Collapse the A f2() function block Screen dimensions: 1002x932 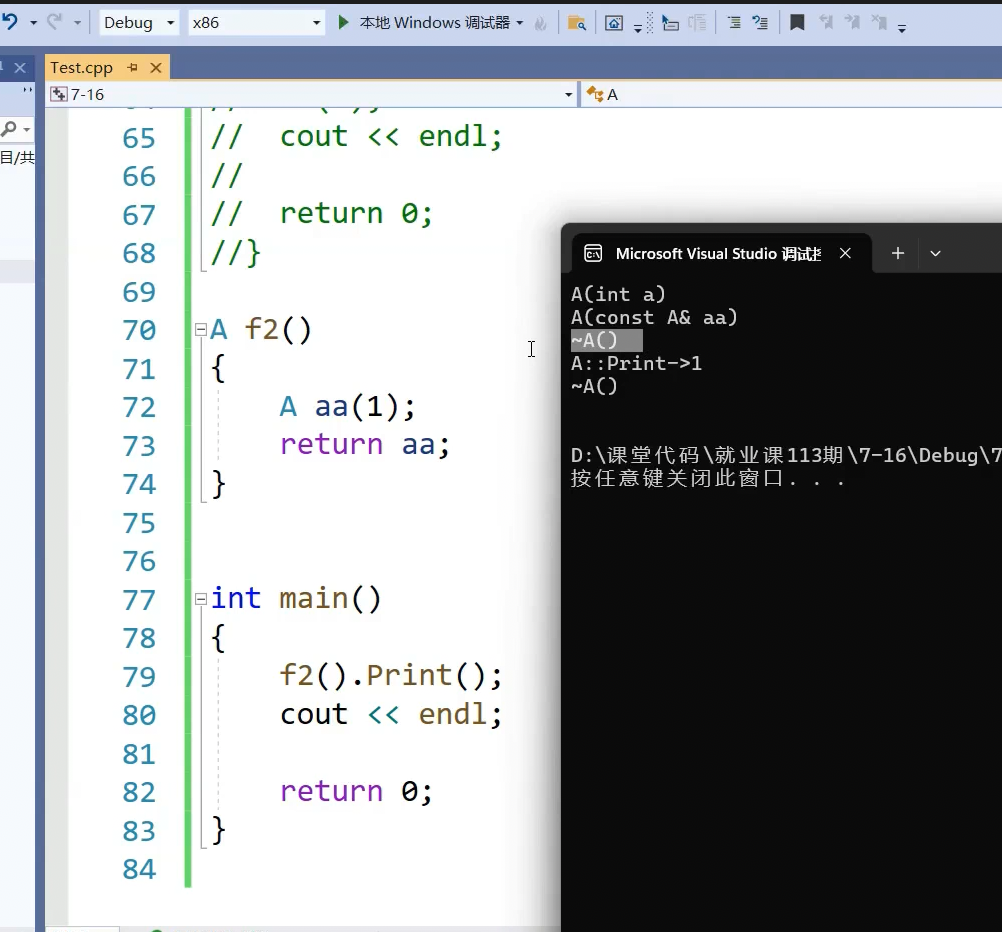pyautogui.click(x=201, y=330)
